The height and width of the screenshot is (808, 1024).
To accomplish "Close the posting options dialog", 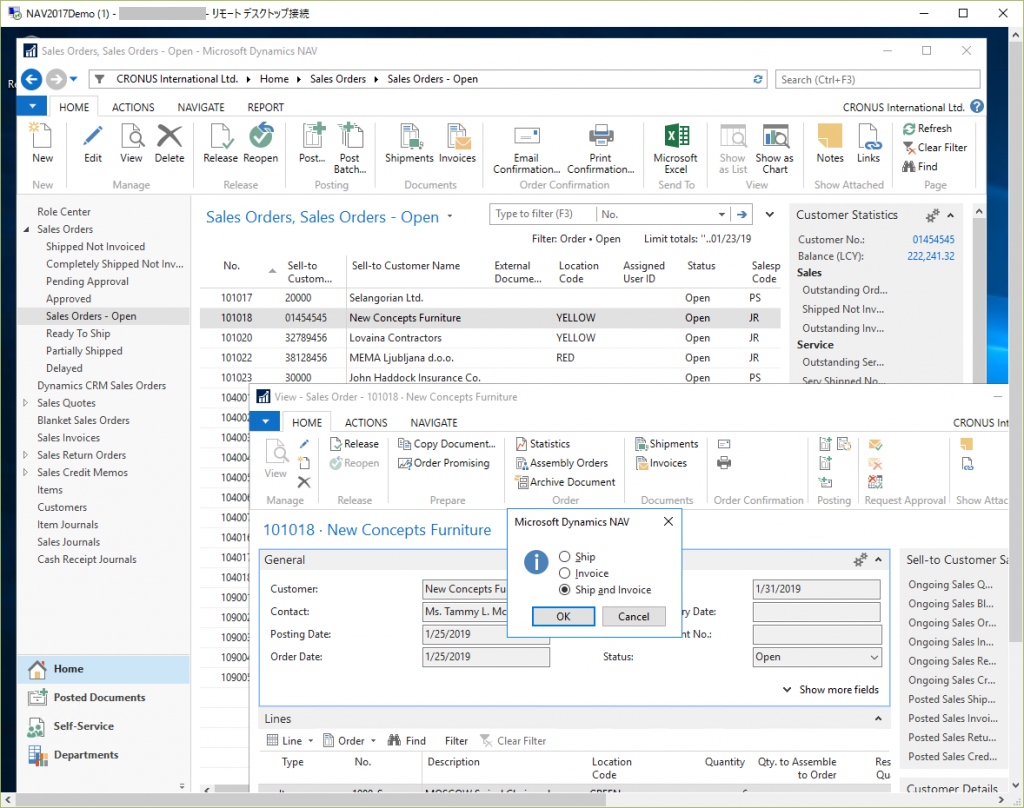I will (668, 521).
